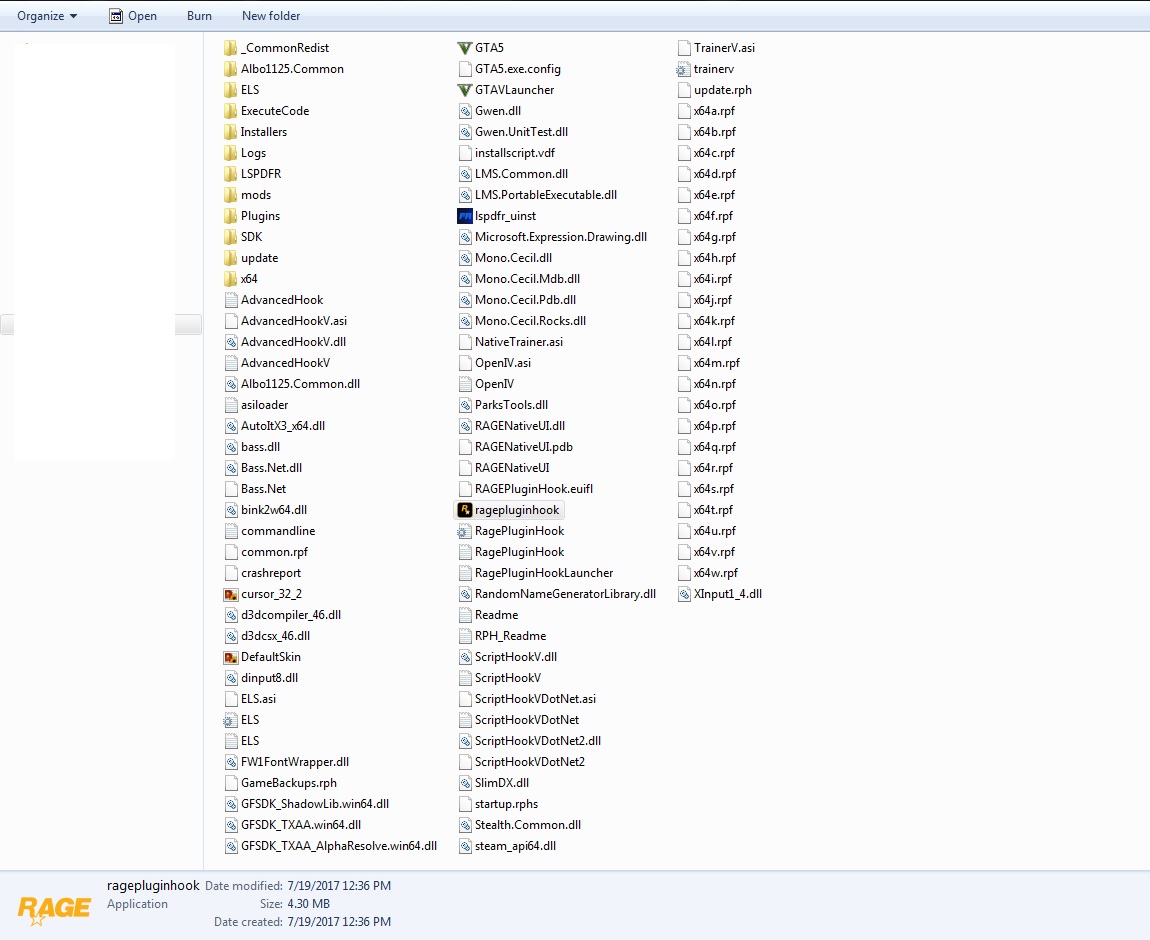Select the LSPDFR folder icon
The height and width of the screenshot is (940, 1150).
pyautogui.click(x=230, y=174)
